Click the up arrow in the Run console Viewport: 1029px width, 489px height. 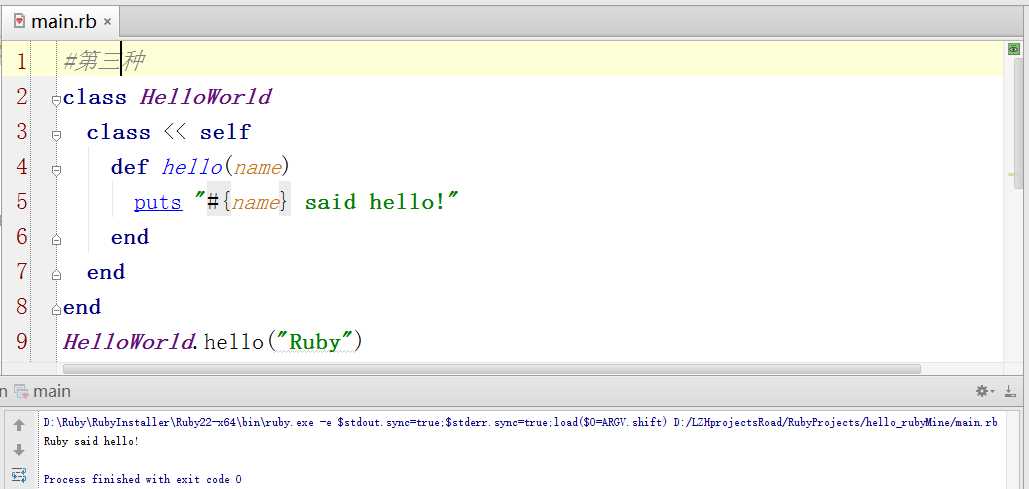click(19, 425)
